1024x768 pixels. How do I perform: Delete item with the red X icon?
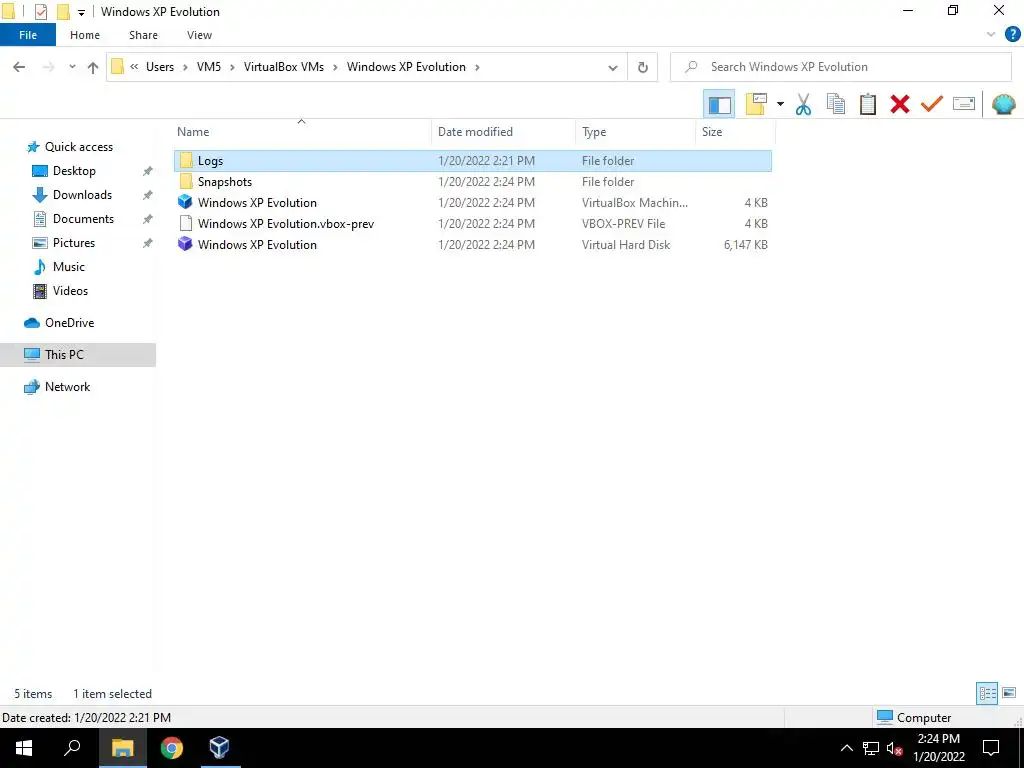899,104
